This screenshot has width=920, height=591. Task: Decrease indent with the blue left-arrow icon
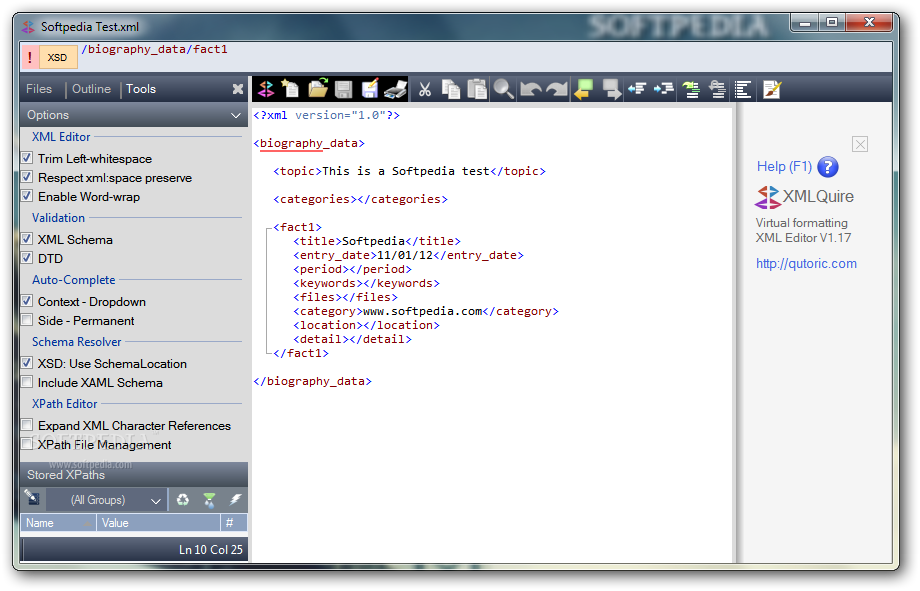[637, 89]
